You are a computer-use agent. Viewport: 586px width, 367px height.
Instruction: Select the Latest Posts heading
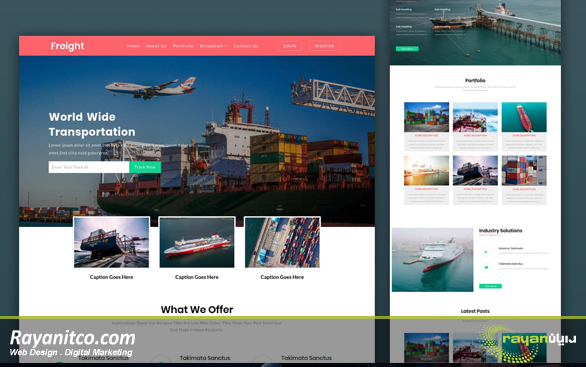tap(475, 311)
